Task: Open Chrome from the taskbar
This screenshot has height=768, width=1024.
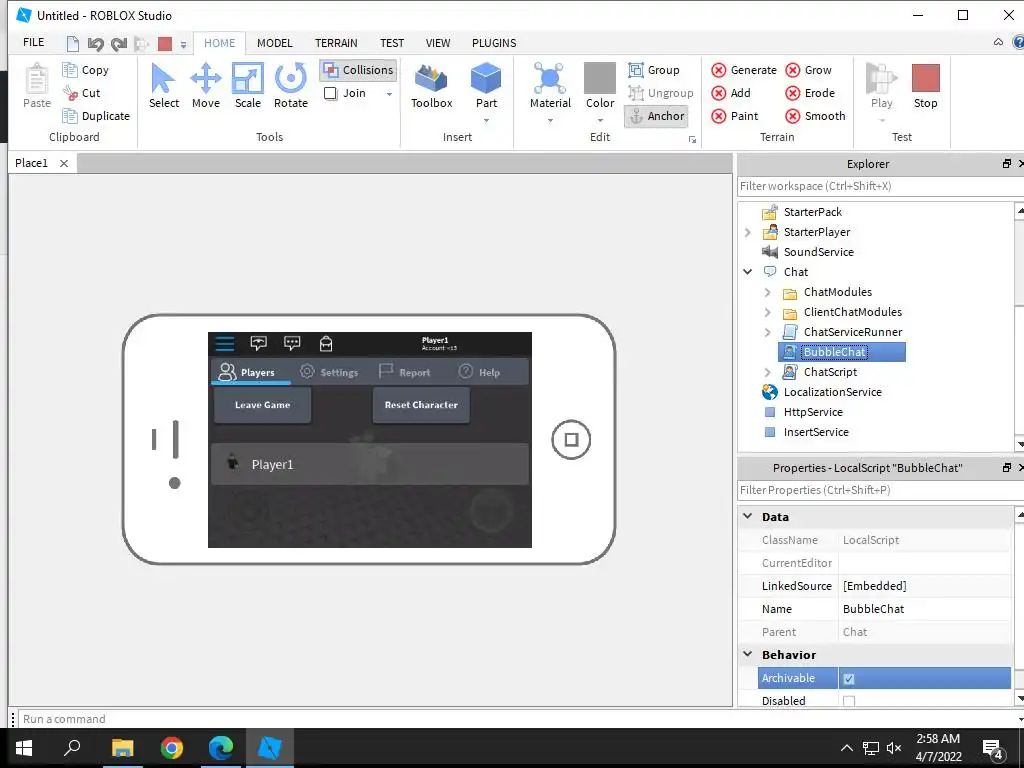Action: [172, 748]
